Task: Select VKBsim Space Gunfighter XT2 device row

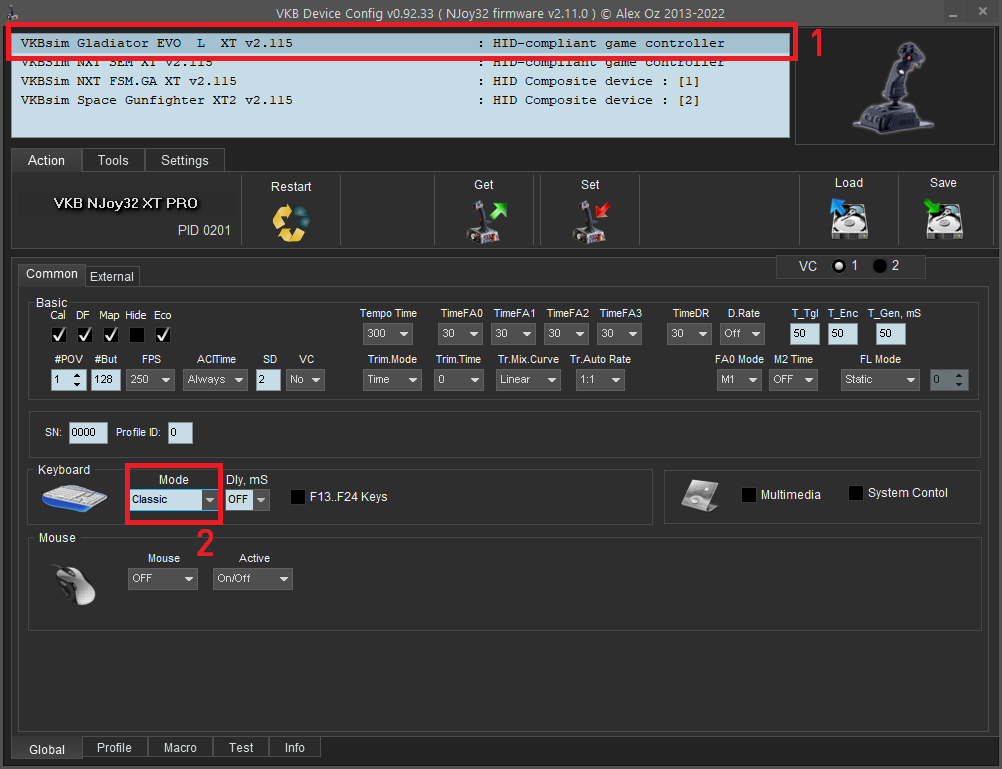Action: click(401, 100)
